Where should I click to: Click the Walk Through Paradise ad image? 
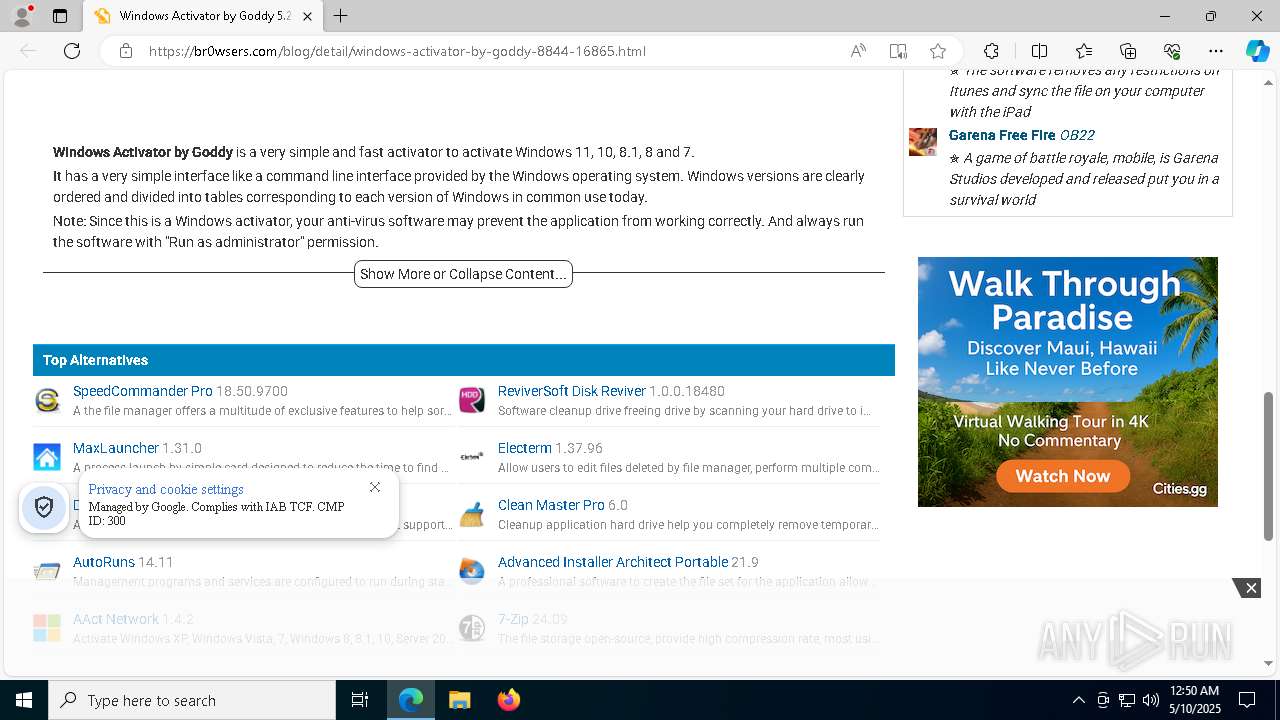coord(1068,382)
